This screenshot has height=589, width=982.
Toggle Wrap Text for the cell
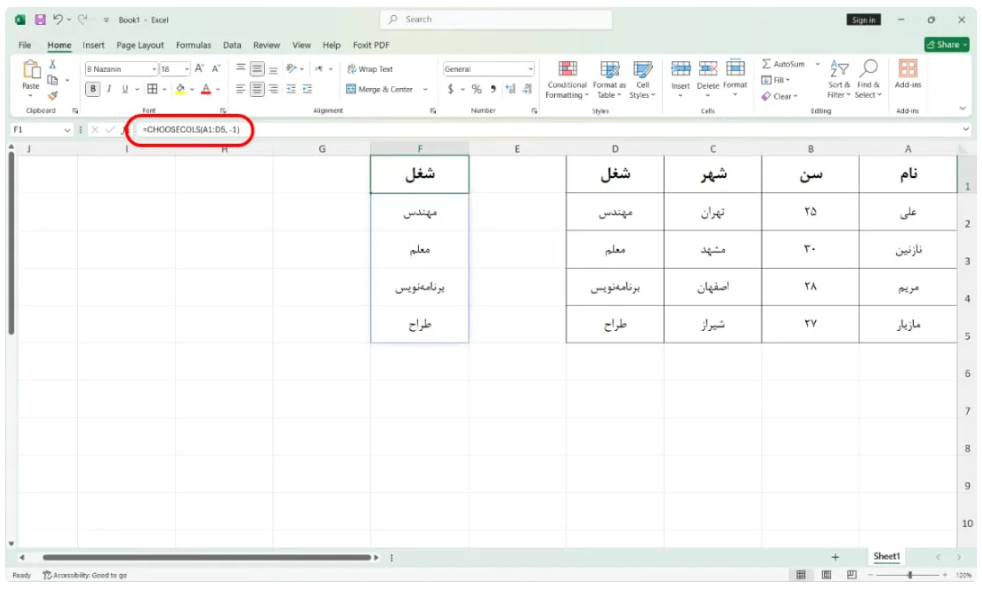point(370,69)
